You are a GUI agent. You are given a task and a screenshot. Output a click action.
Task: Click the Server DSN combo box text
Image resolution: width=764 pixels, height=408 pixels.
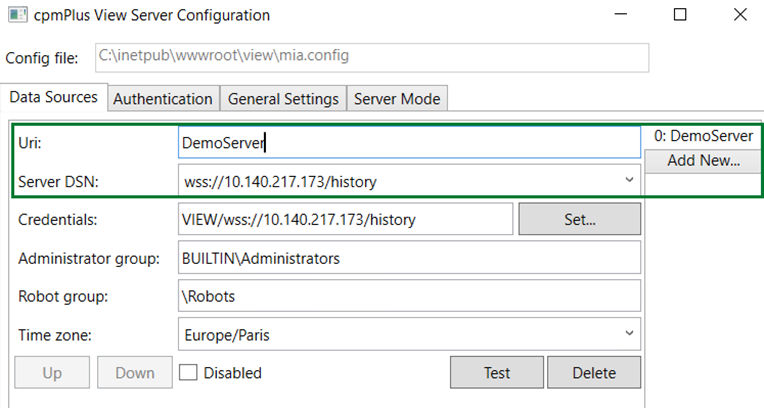click(x=281, y=182)
